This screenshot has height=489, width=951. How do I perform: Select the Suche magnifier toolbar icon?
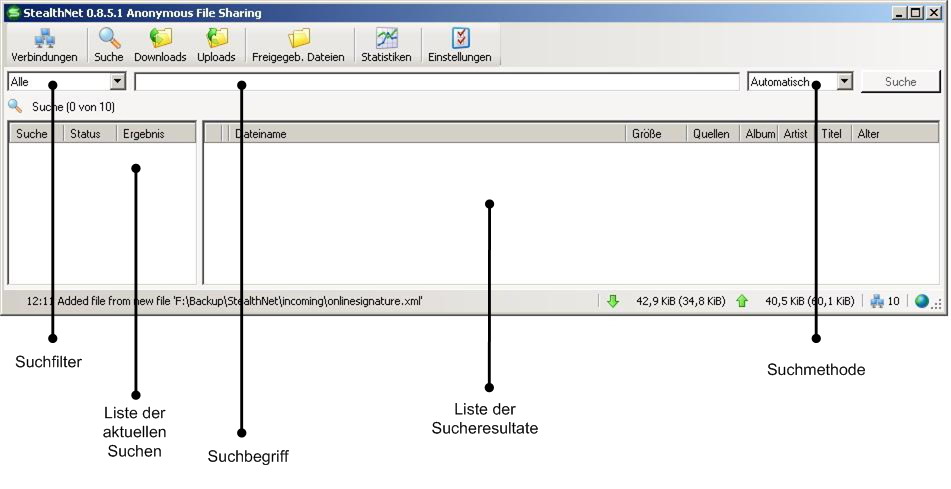tap(109, 45)
